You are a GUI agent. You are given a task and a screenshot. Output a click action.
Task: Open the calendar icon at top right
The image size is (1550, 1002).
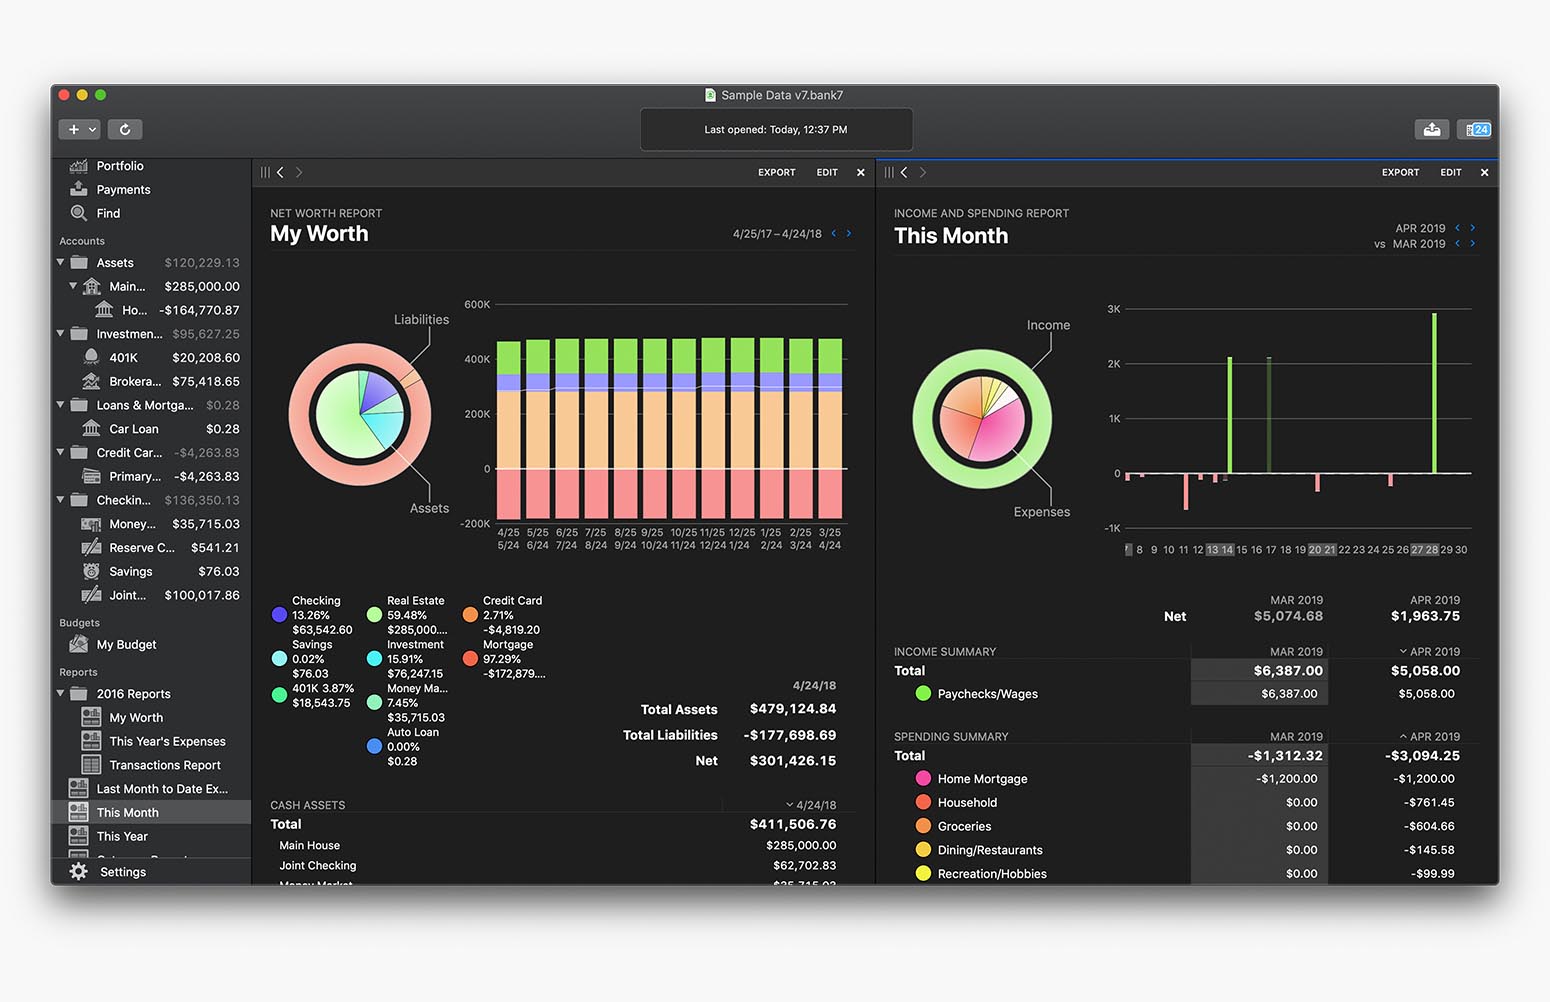click(x=1474, y=129)
